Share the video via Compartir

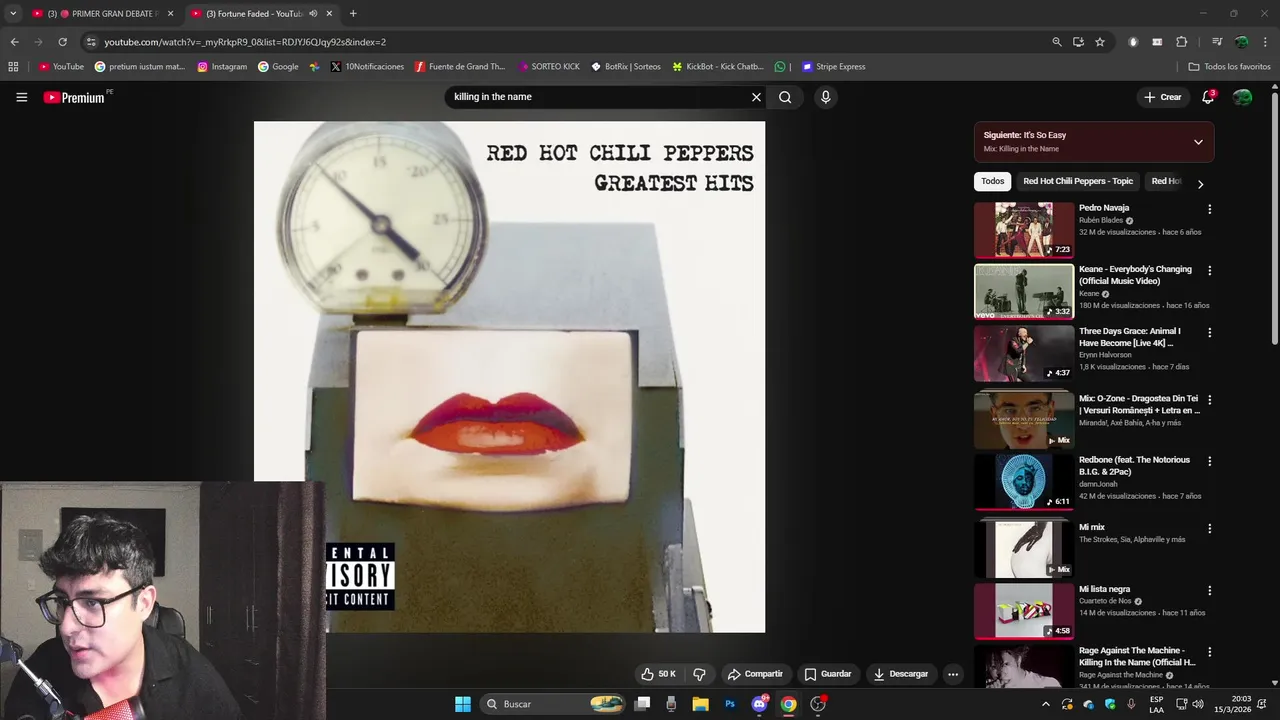coord(755,674)
